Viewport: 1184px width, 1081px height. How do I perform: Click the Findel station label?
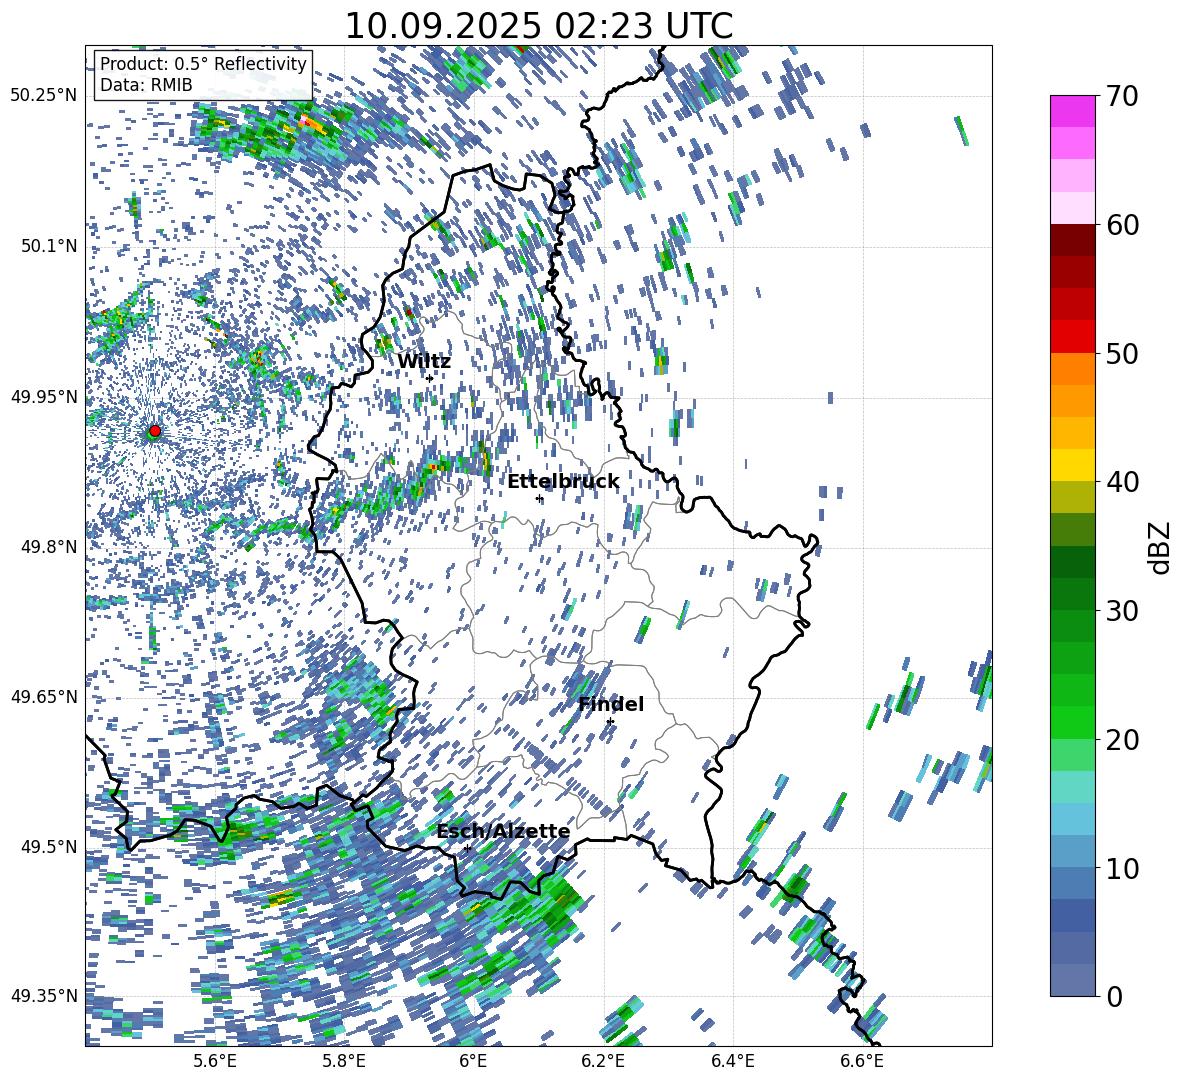[611, 704]
